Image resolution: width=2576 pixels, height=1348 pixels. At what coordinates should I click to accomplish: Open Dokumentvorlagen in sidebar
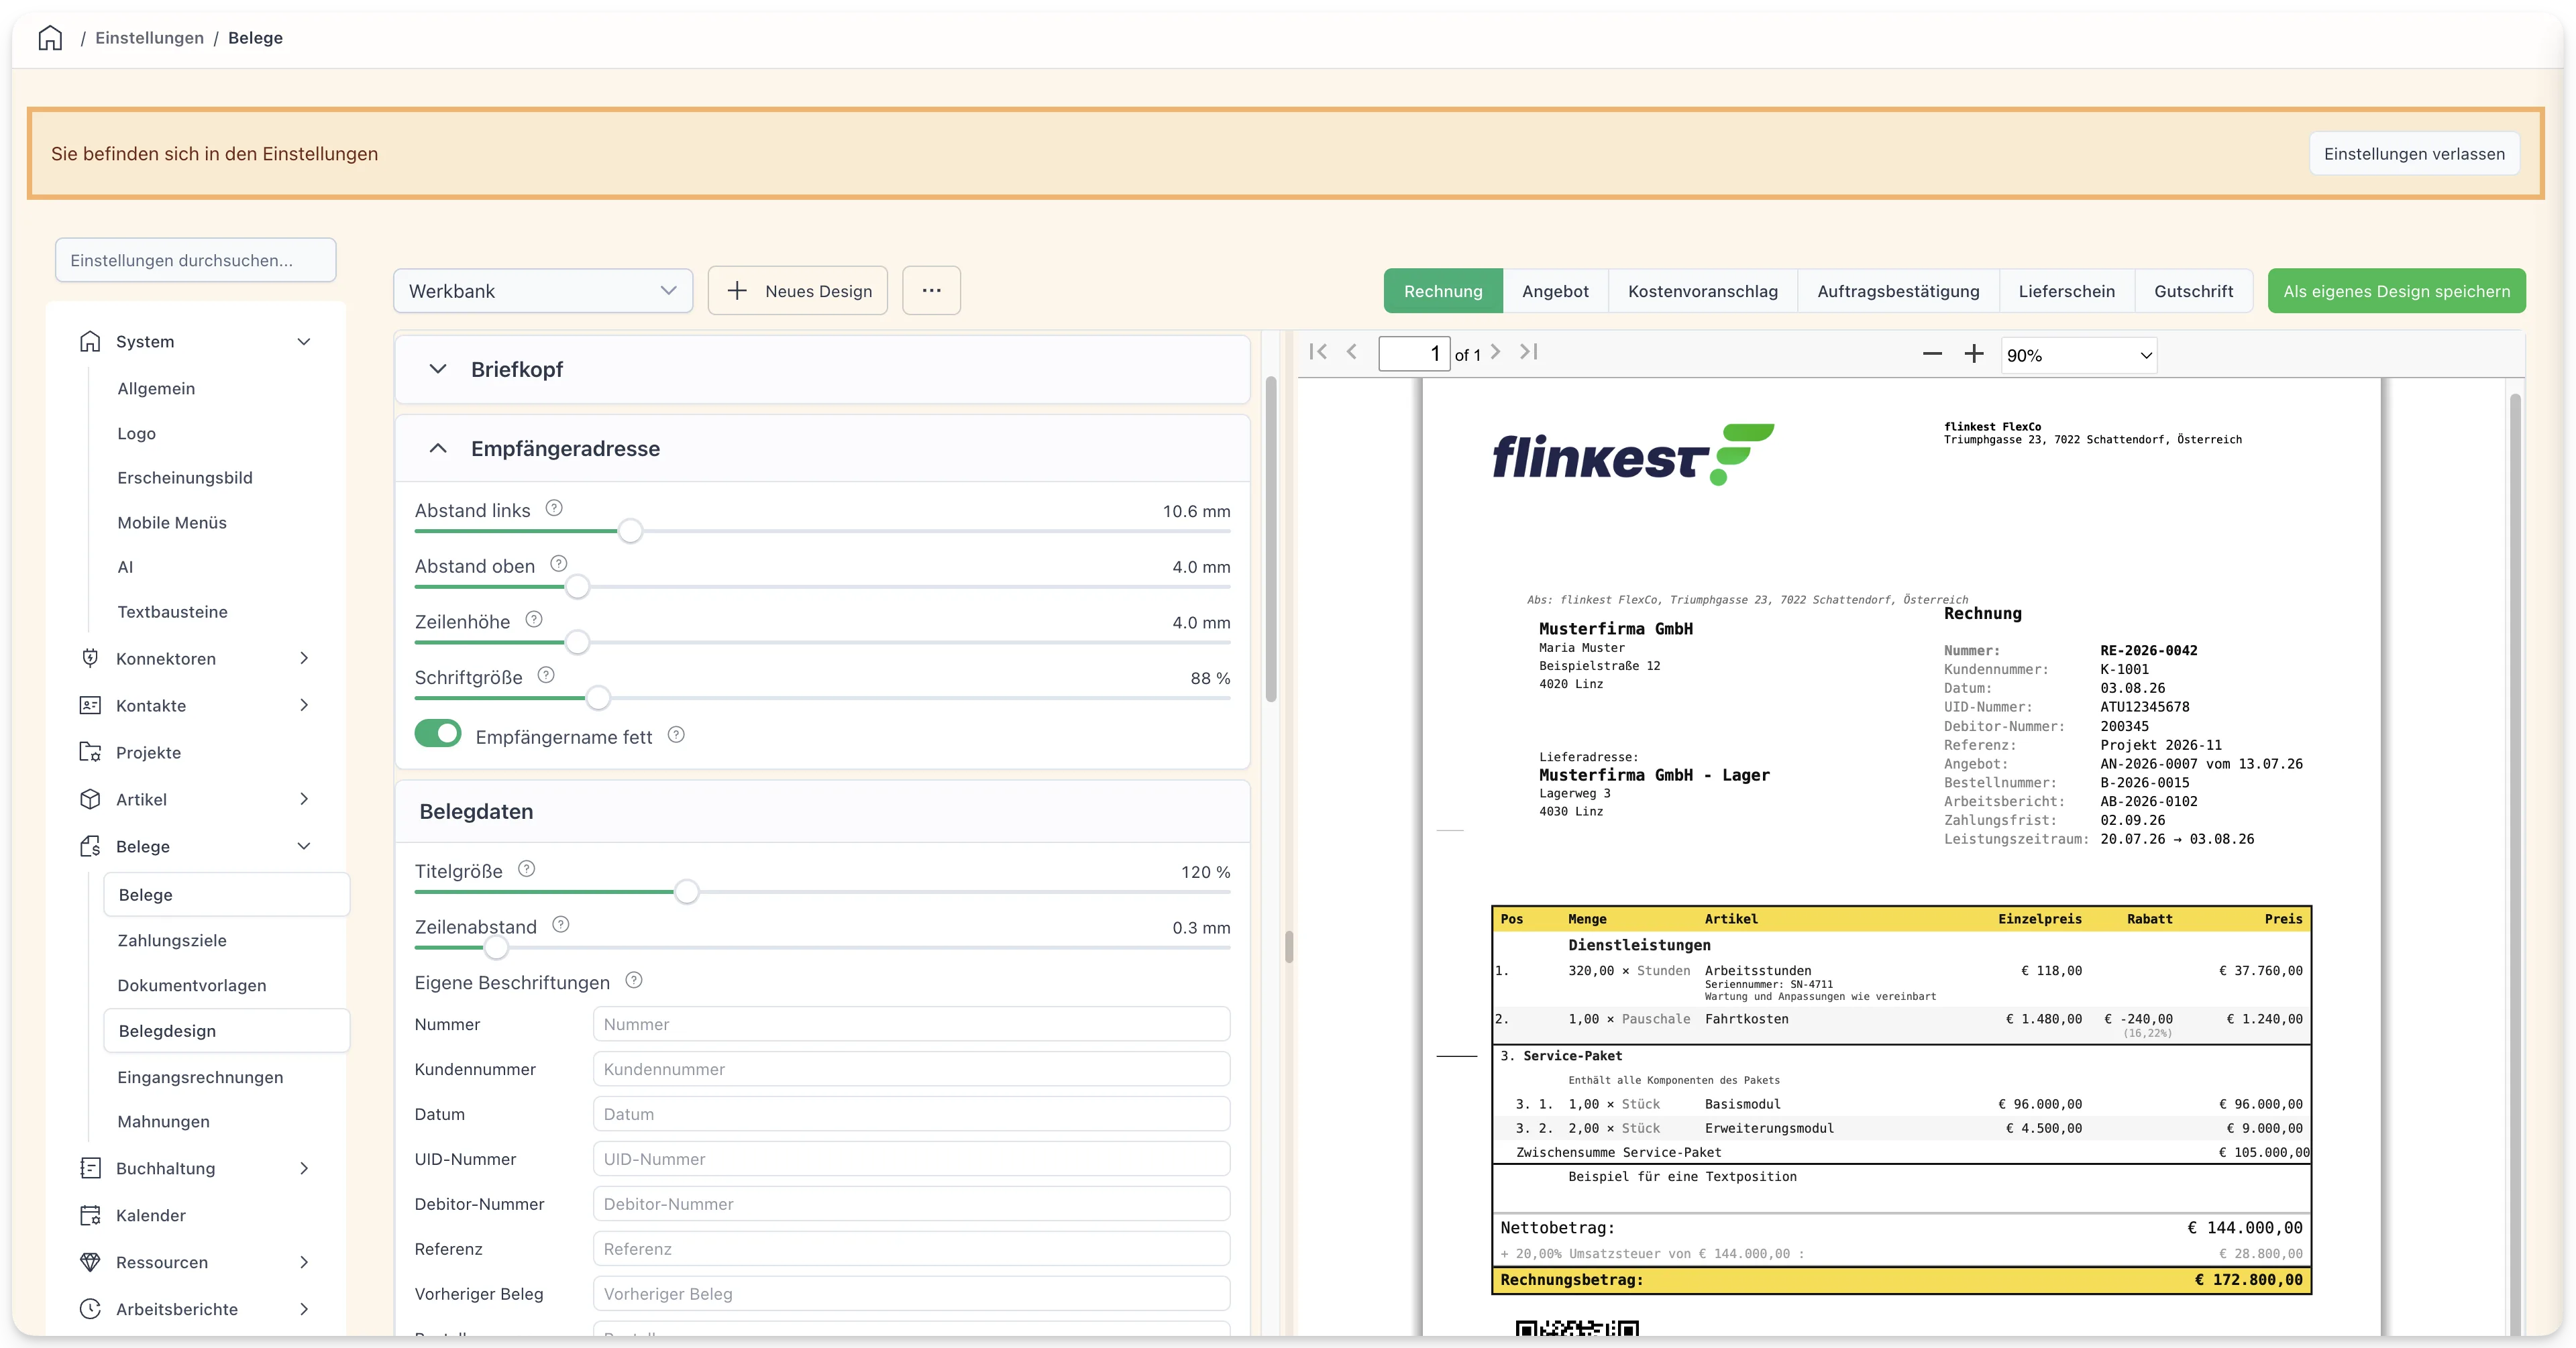192,985
